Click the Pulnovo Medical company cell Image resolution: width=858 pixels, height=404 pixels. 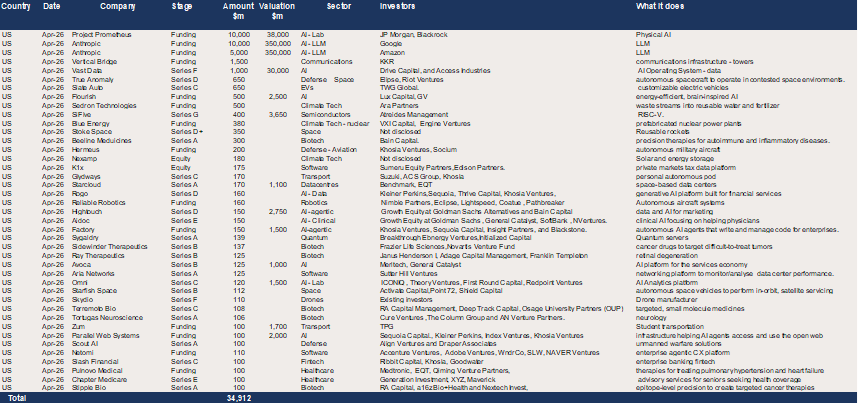95,370
